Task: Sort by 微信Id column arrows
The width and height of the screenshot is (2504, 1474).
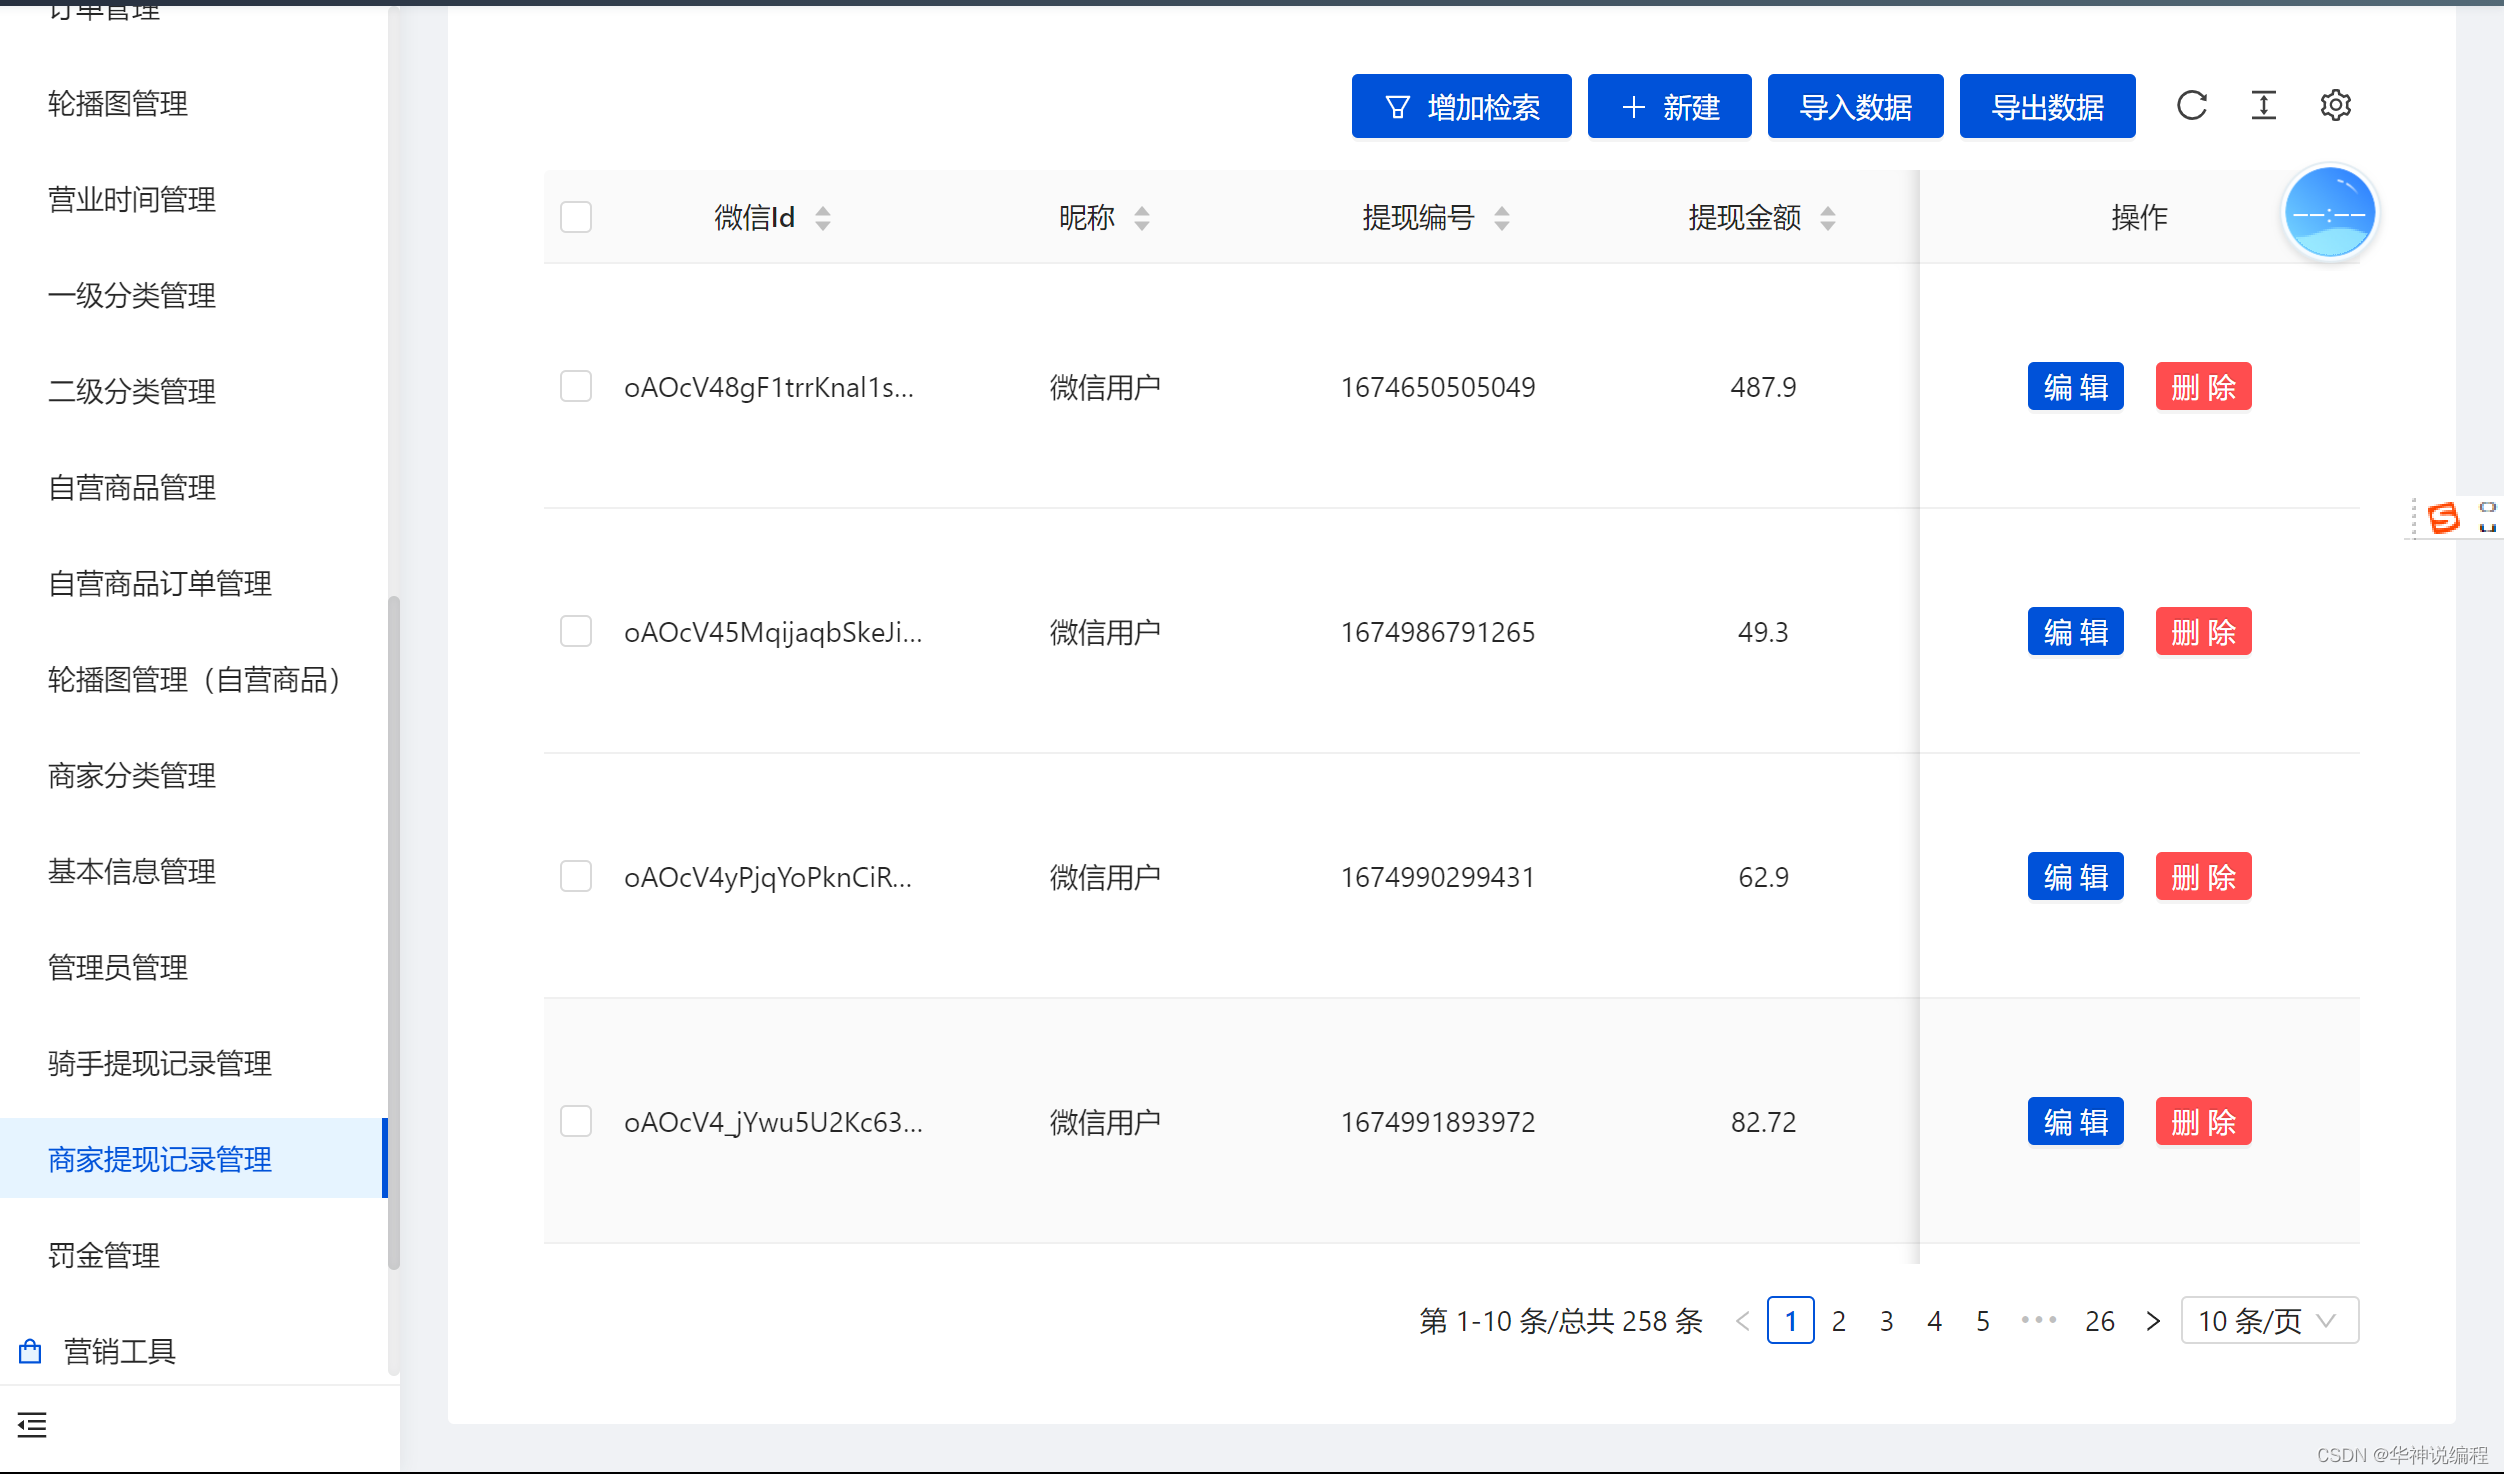Action: pos(823,218)
